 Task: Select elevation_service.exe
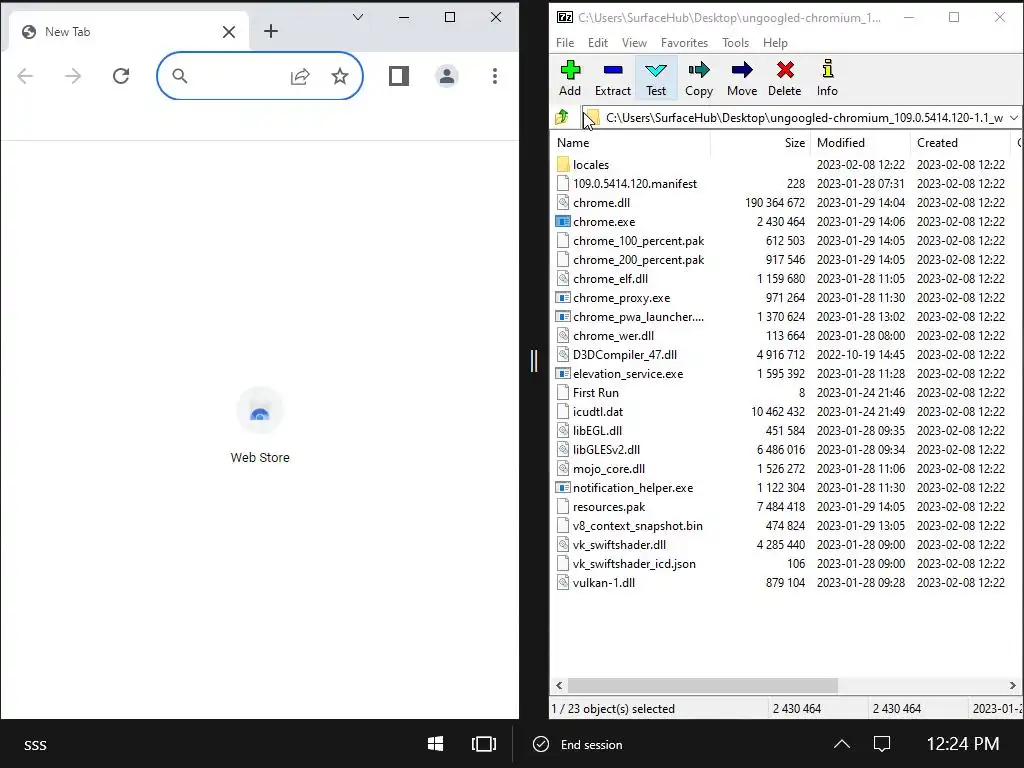click(x=628, y=374)
